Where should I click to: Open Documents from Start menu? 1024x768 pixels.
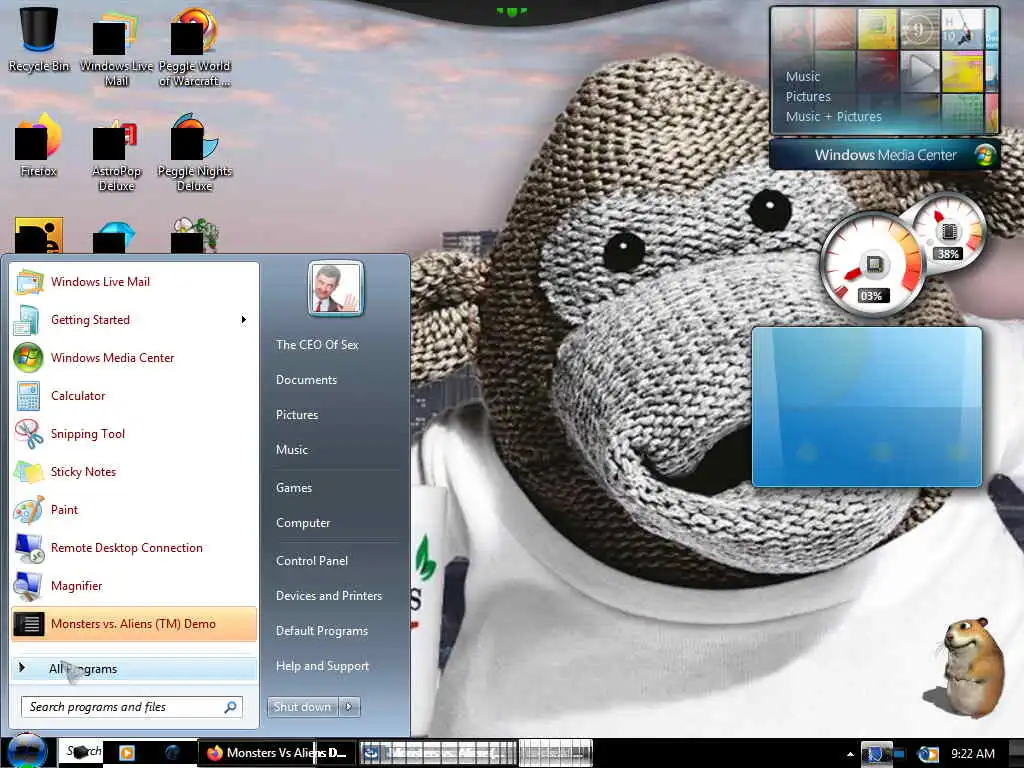306,379
